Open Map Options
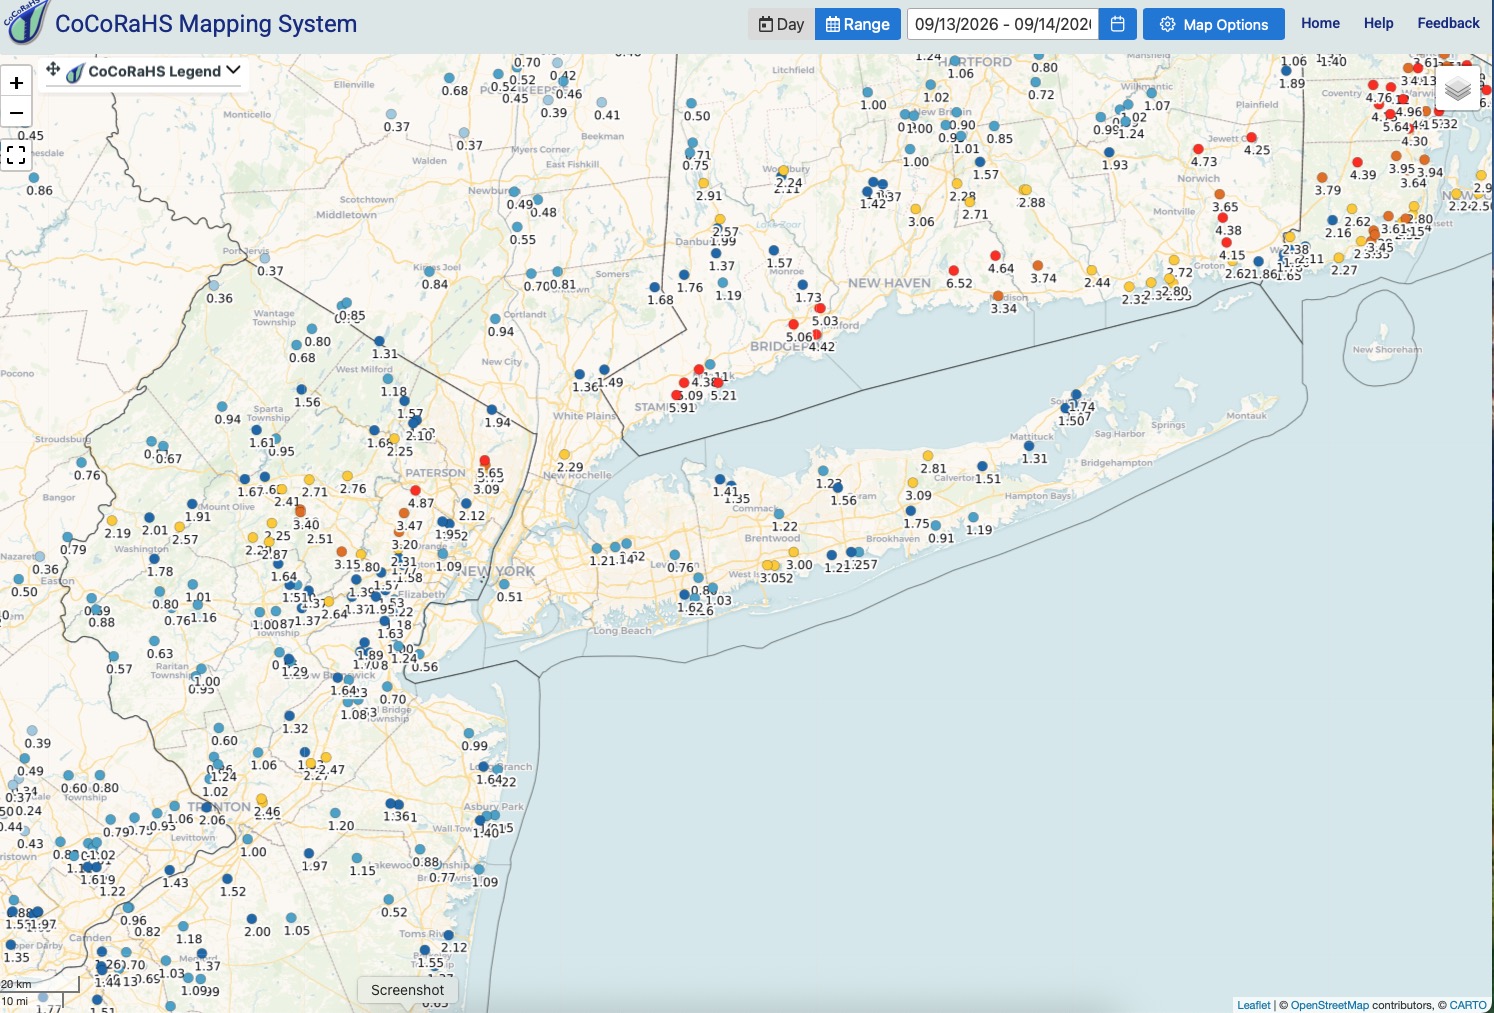1494x1013 pixels. (1214, 24)
